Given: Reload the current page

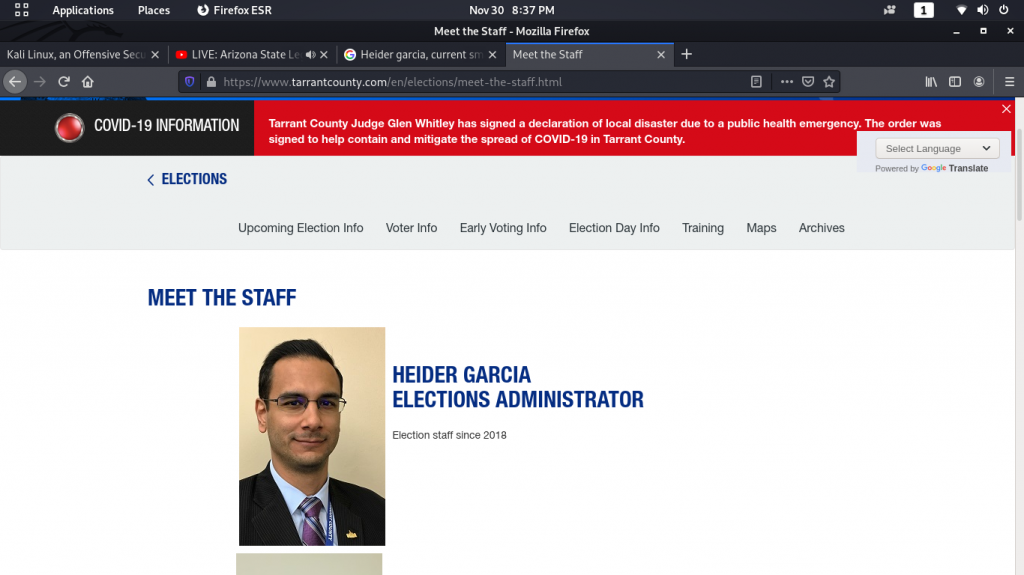Looking at the screenshot, I should tap(64, 82).
